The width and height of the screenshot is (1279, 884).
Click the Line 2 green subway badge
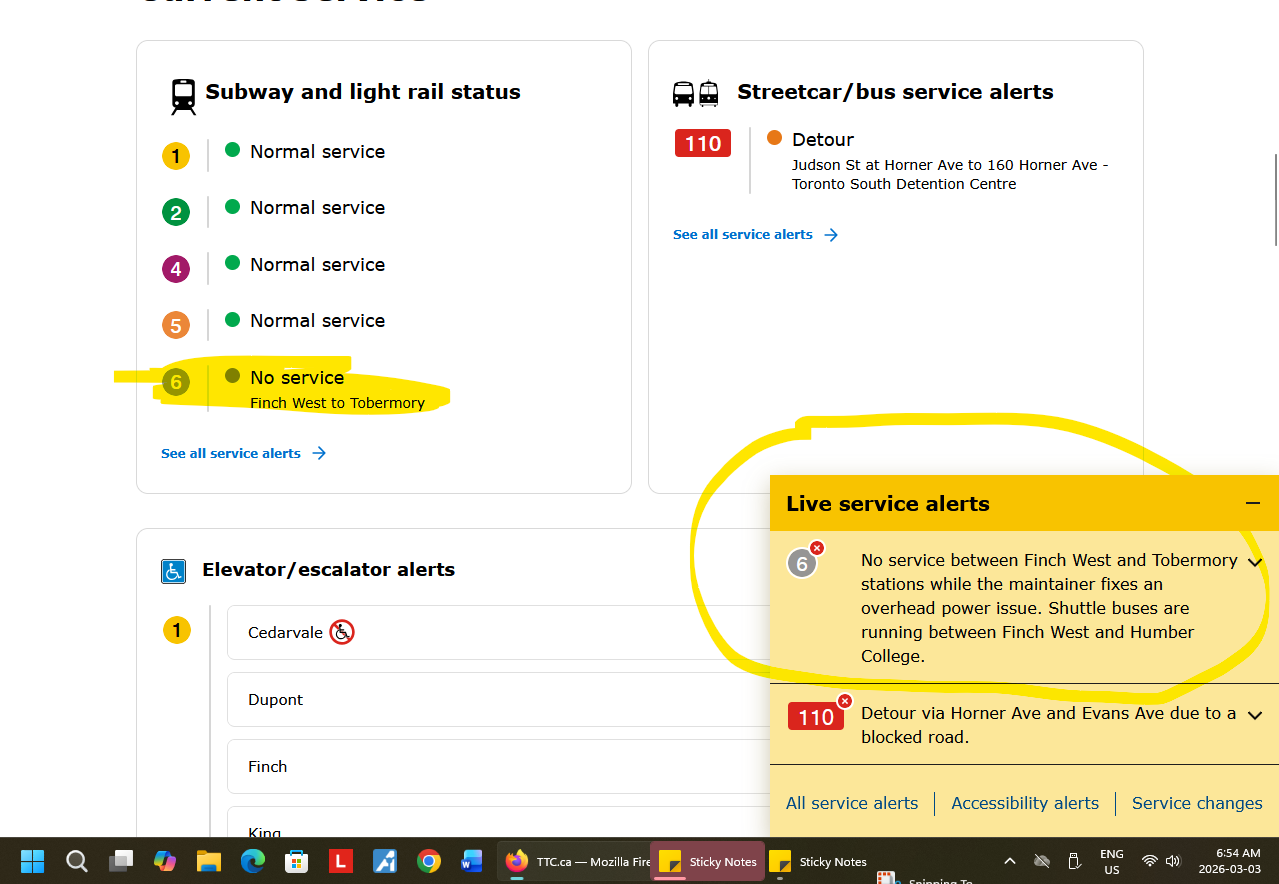point(176,212)
